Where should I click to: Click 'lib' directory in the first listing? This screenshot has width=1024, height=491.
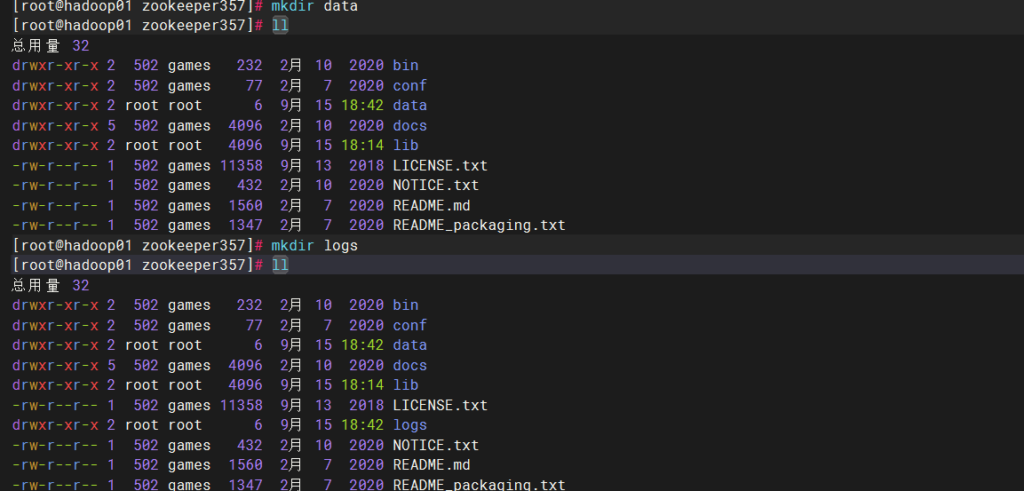point(405,145)
